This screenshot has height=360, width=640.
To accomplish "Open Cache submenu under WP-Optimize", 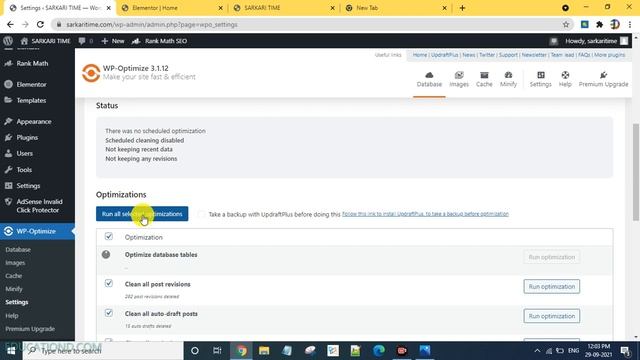I will click(x=13, y=276).
